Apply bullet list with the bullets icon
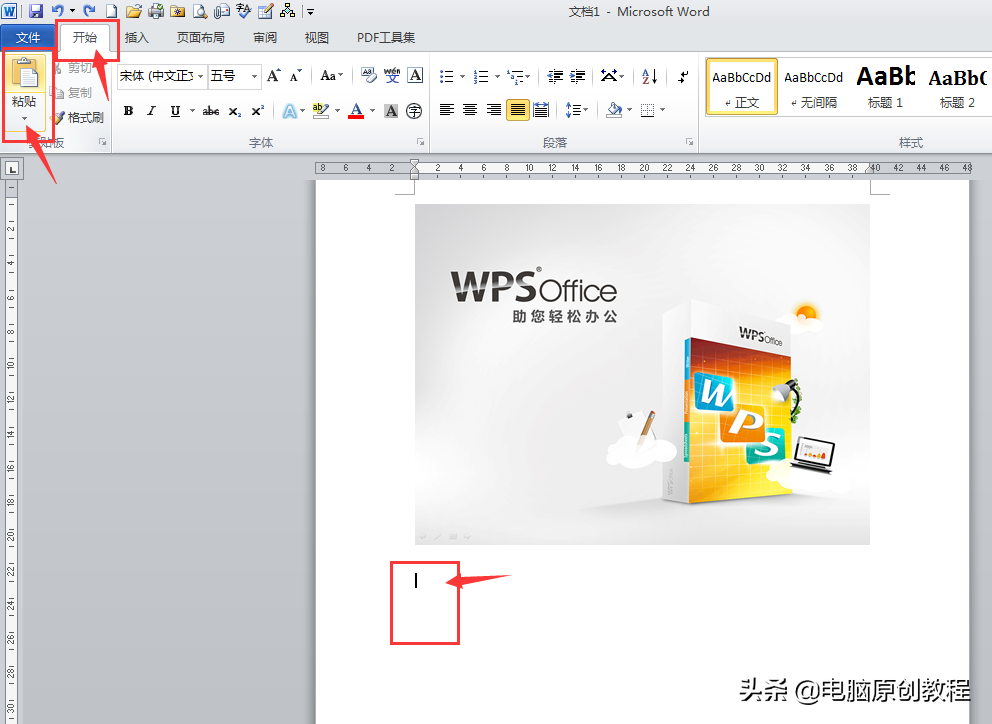The height and width of the screenshot is (724, 992). pos(447,77)
